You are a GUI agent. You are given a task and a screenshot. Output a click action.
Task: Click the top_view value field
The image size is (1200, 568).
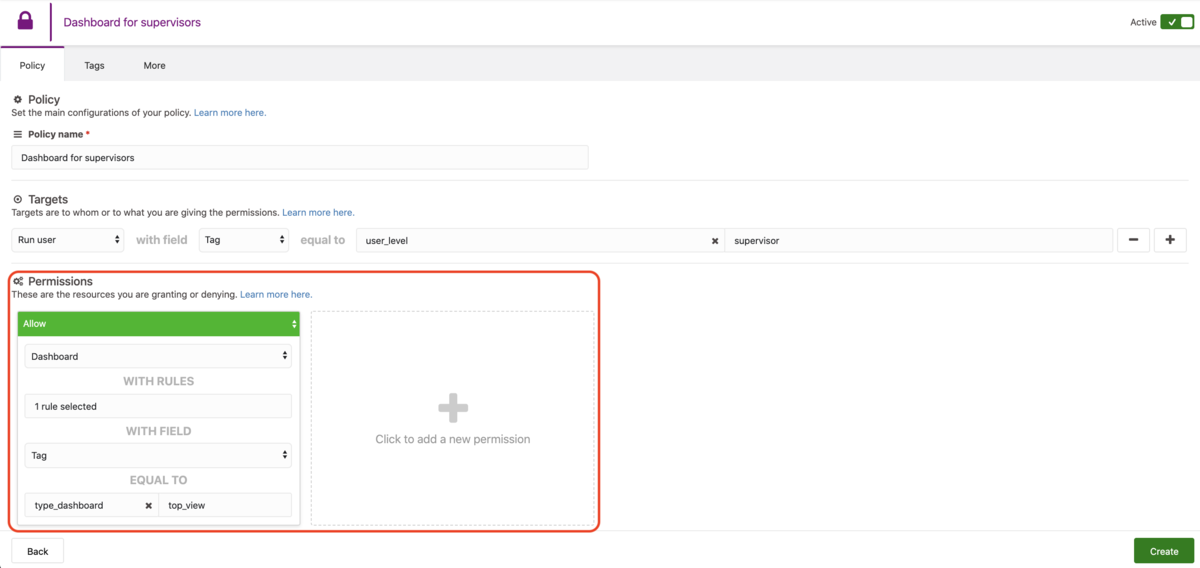(x=225, y=505)
